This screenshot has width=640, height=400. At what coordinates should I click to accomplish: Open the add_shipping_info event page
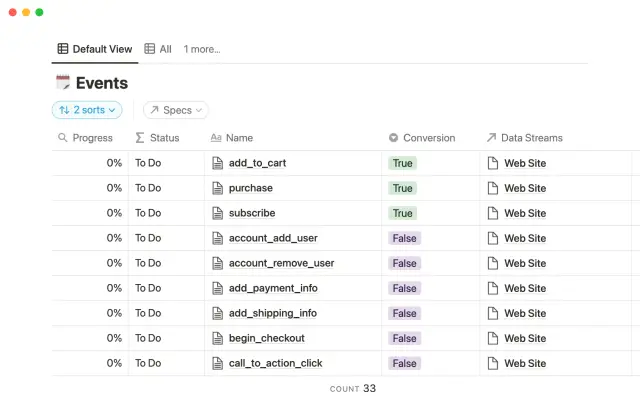(x=273, y=313)
